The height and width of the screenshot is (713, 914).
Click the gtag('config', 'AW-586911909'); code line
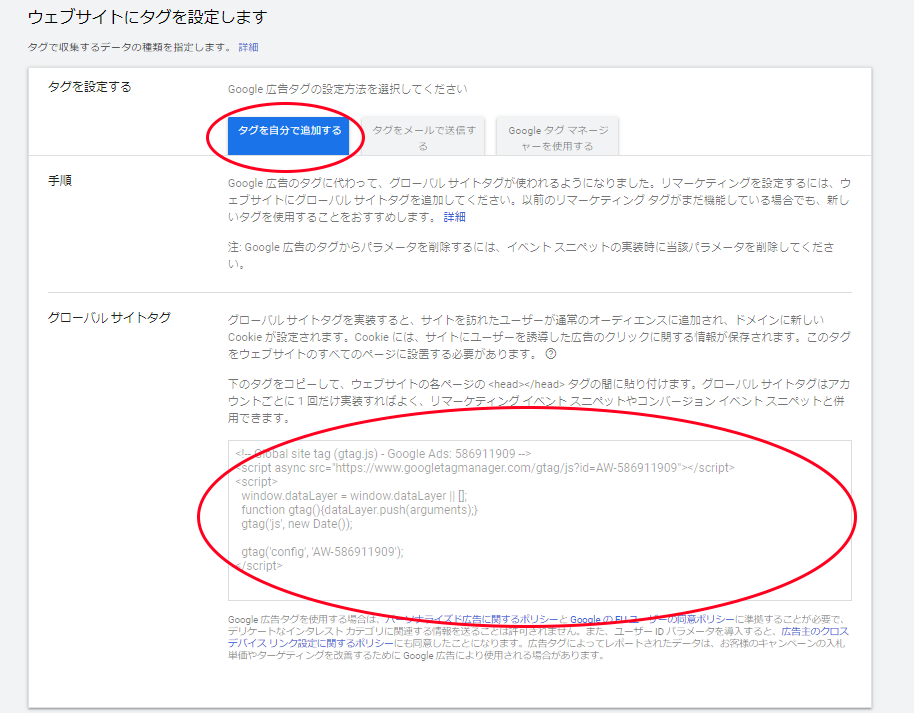click(x=322, y=552)
